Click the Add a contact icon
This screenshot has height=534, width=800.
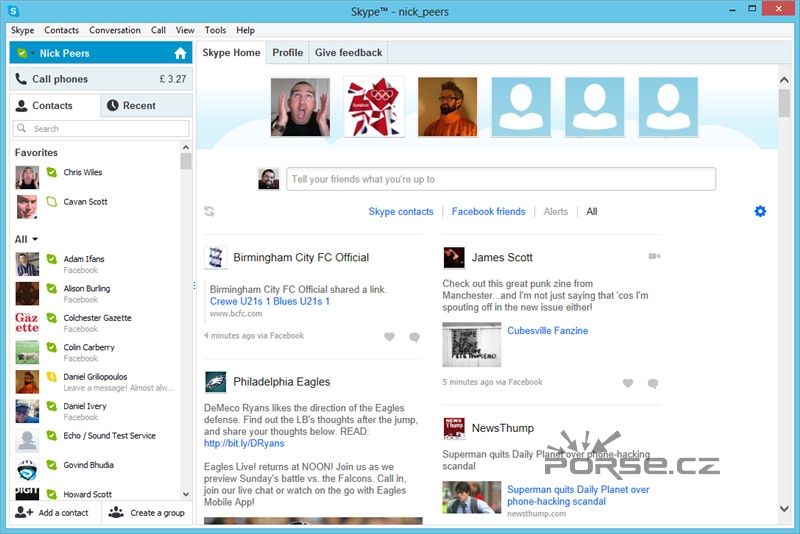(x=24, y=512)
